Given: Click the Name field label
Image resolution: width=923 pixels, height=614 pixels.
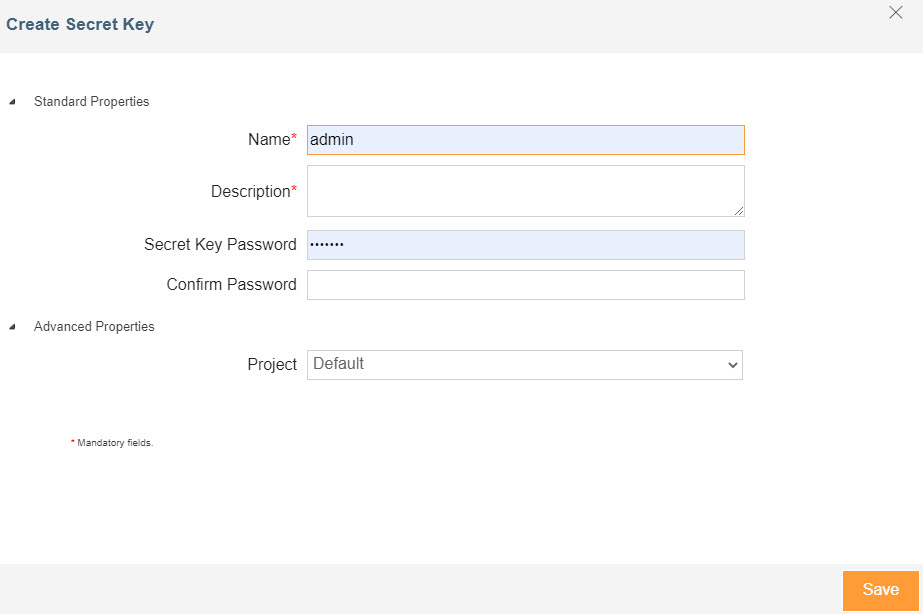Looking at the screenshot, I should tap(268, 140).
